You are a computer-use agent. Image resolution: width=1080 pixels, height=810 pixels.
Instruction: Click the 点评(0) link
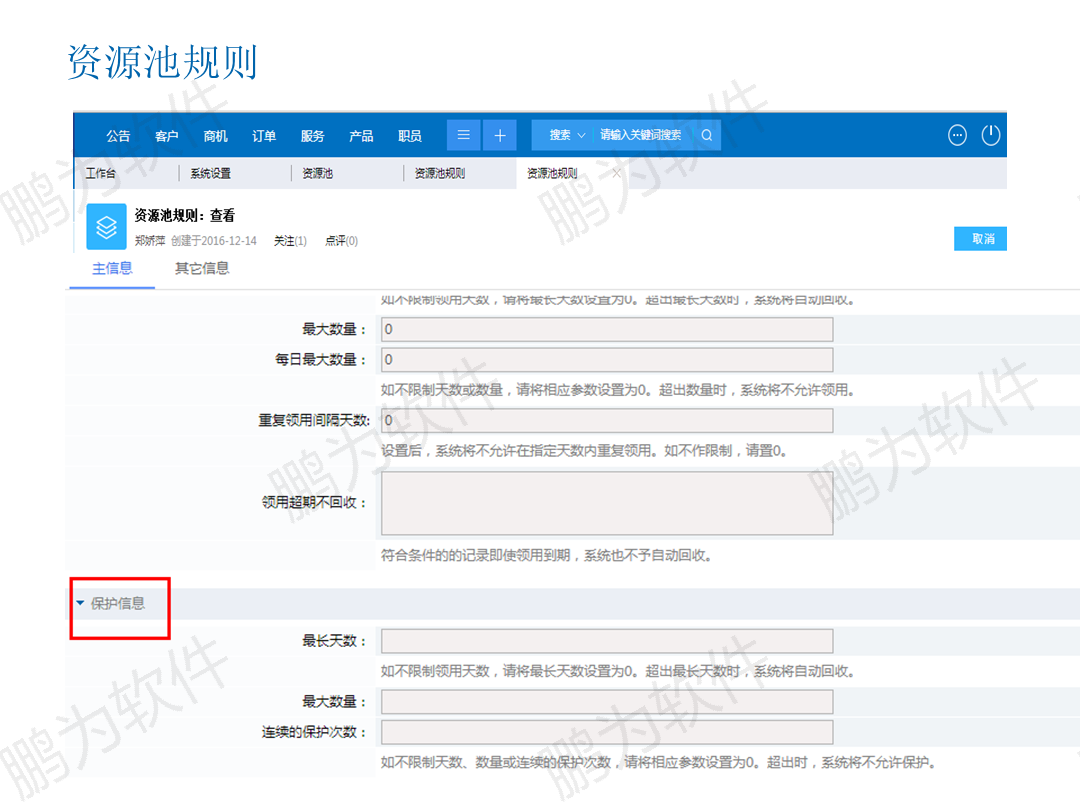click(x=341, y=240)
